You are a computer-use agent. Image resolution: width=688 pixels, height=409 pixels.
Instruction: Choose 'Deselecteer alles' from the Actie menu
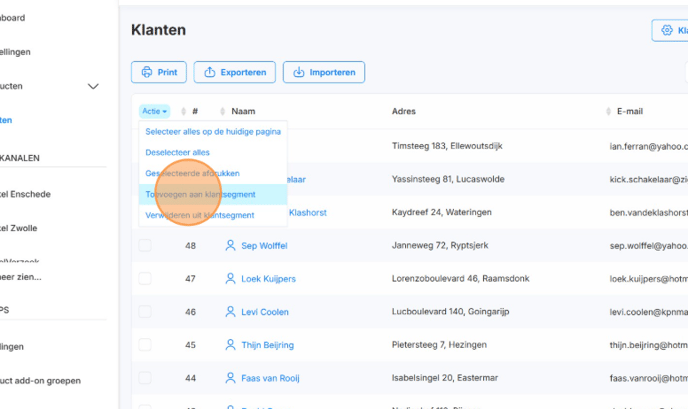point(177,152)
